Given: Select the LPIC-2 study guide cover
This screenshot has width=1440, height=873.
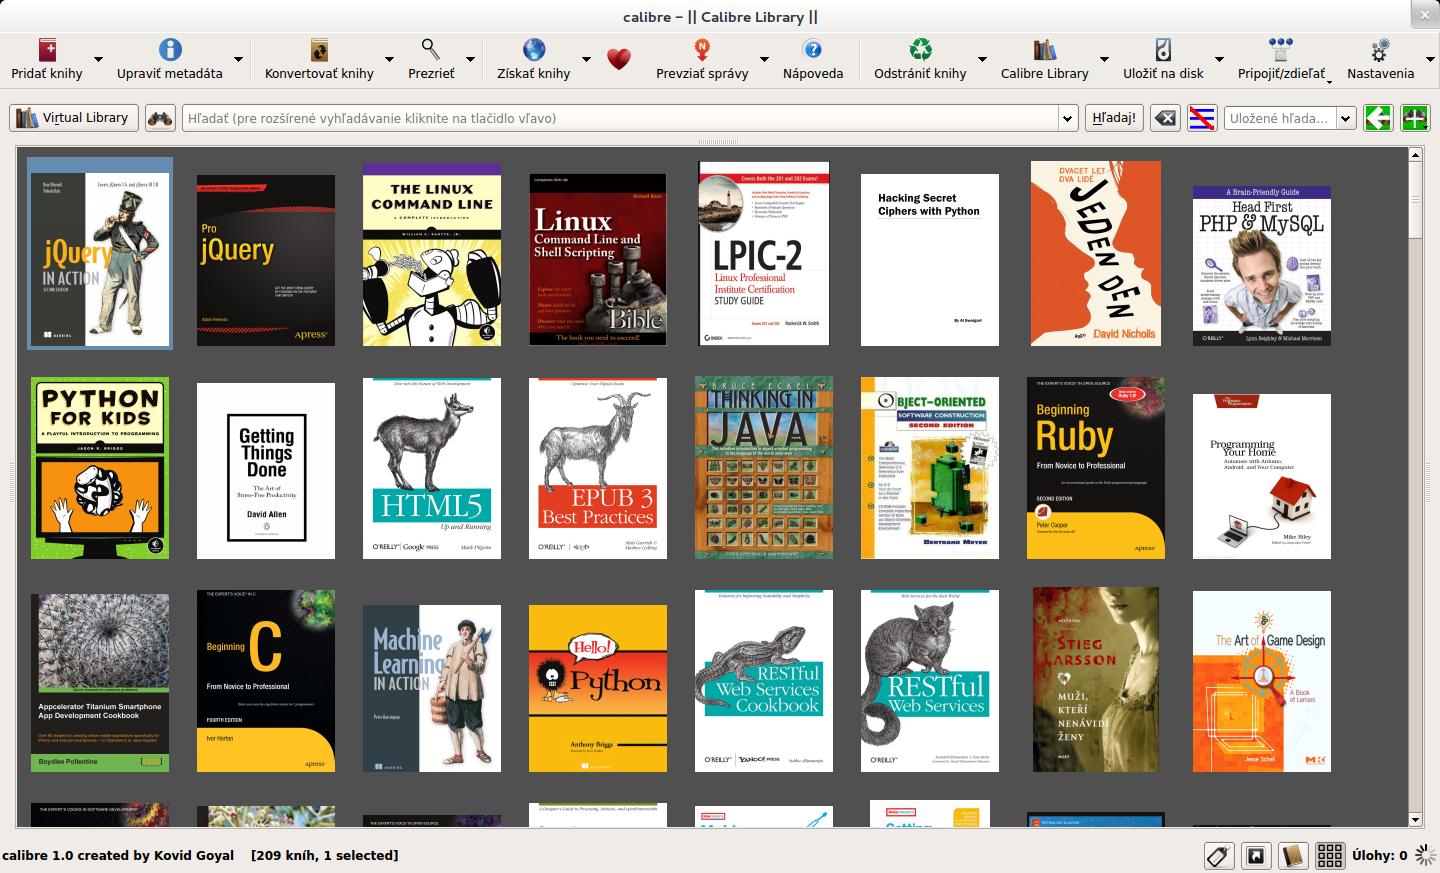Looking at the screenshot, I should click(x=764, y=254).
